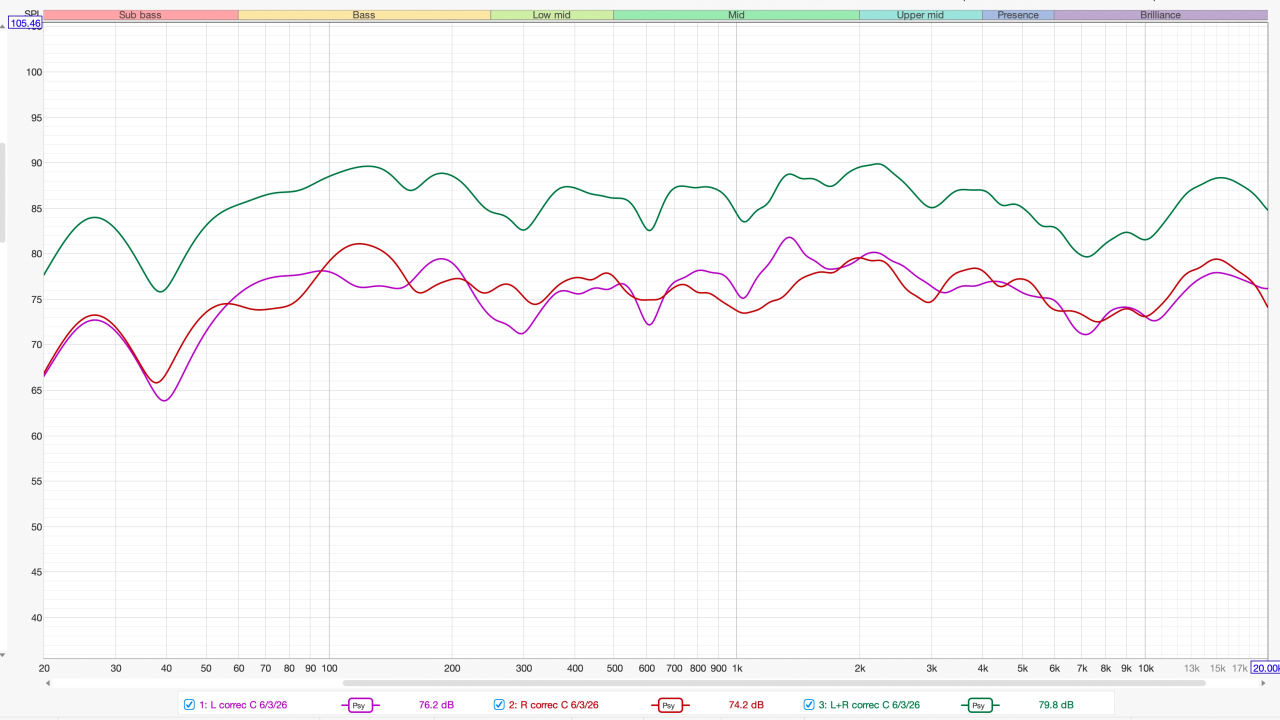Click the 105.46 upper SPL limit field

[25, 23]
